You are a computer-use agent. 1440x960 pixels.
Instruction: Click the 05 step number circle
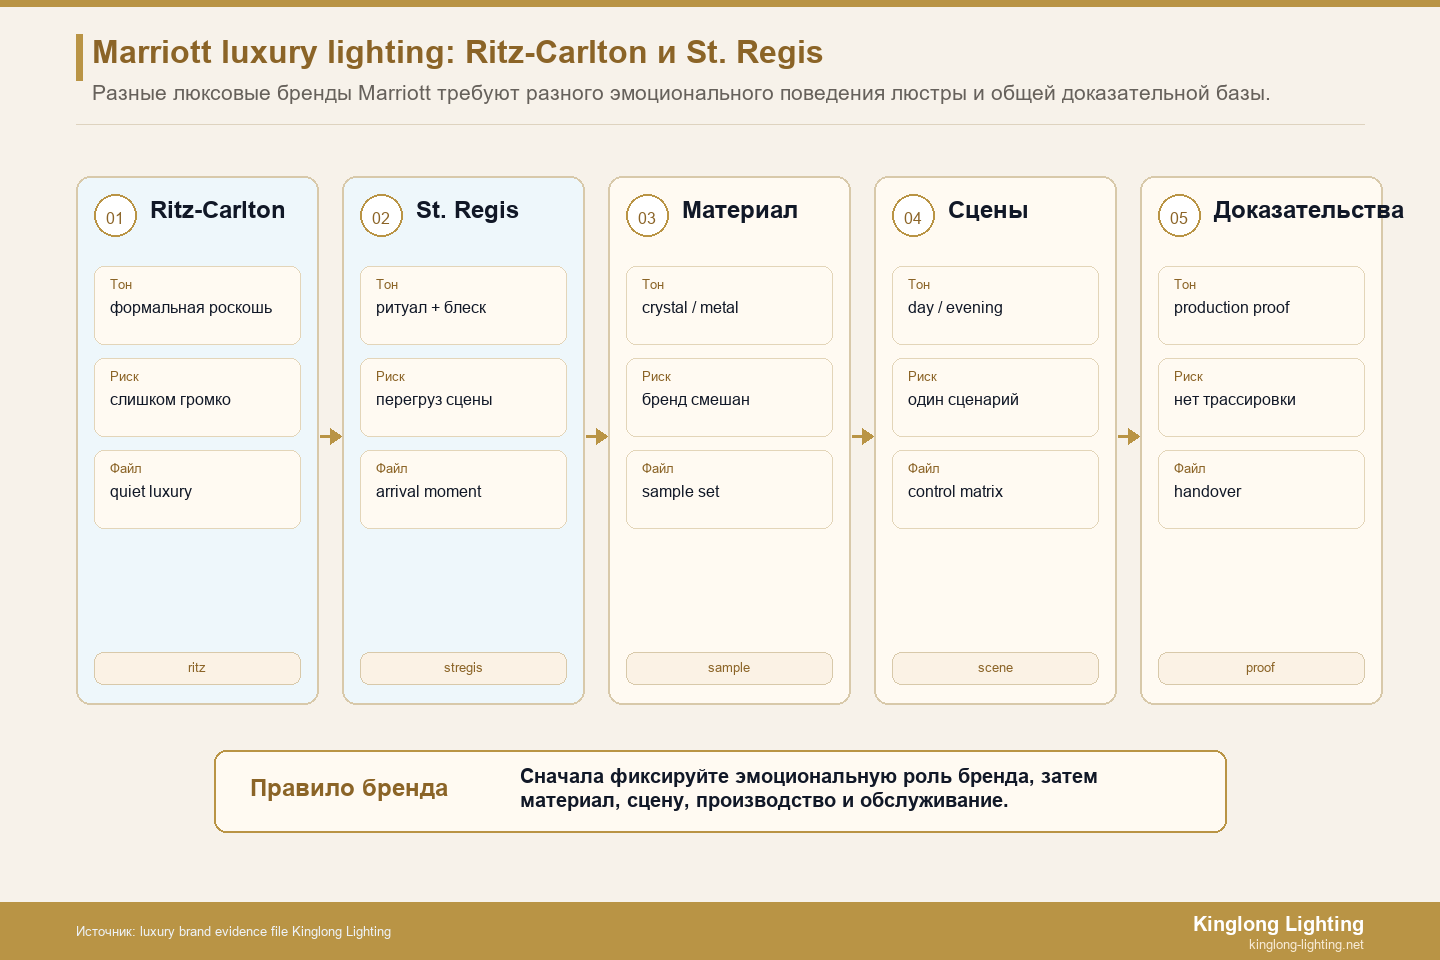coord(1179,216)
